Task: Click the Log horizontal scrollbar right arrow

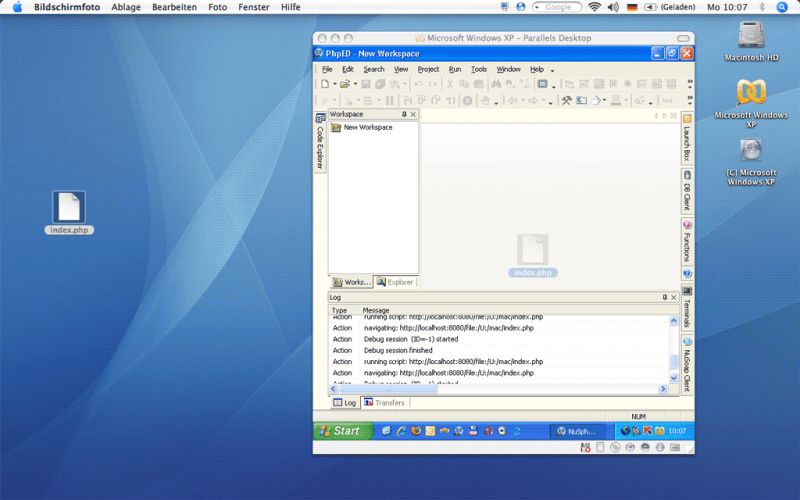Action: click(x=663, y=389)
